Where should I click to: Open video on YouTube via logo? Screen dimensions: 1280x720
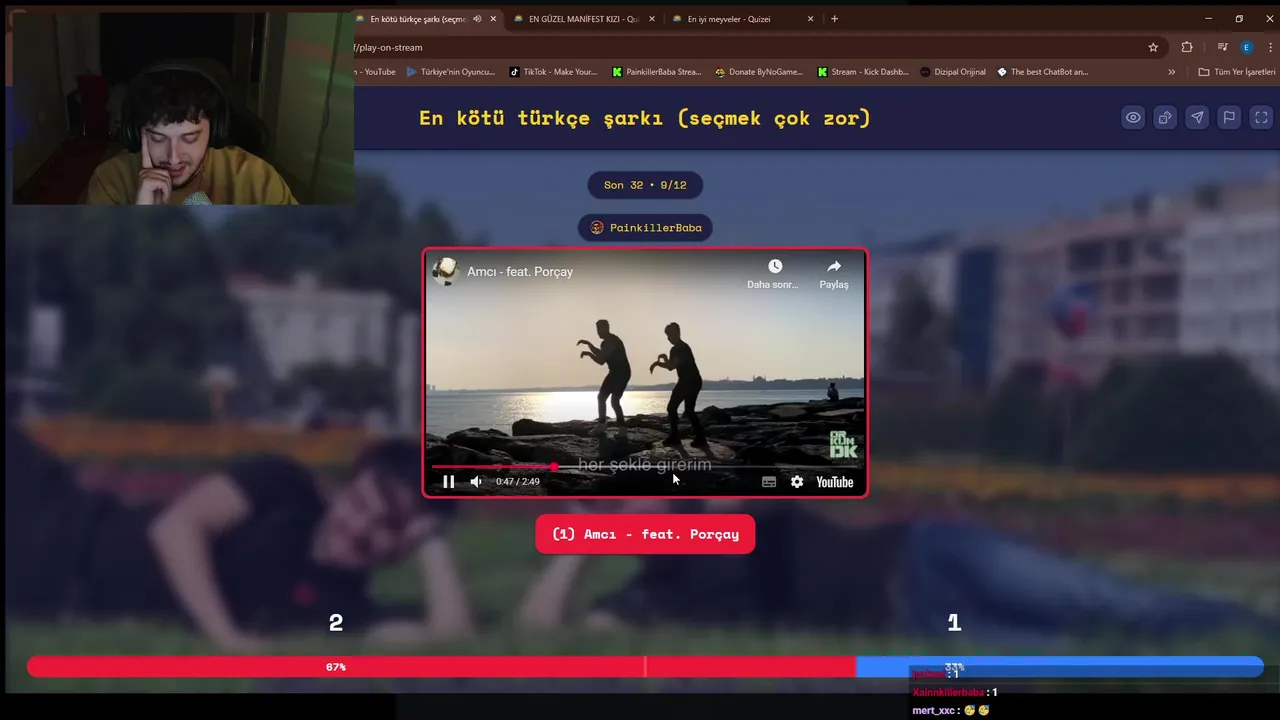(834, 482)
